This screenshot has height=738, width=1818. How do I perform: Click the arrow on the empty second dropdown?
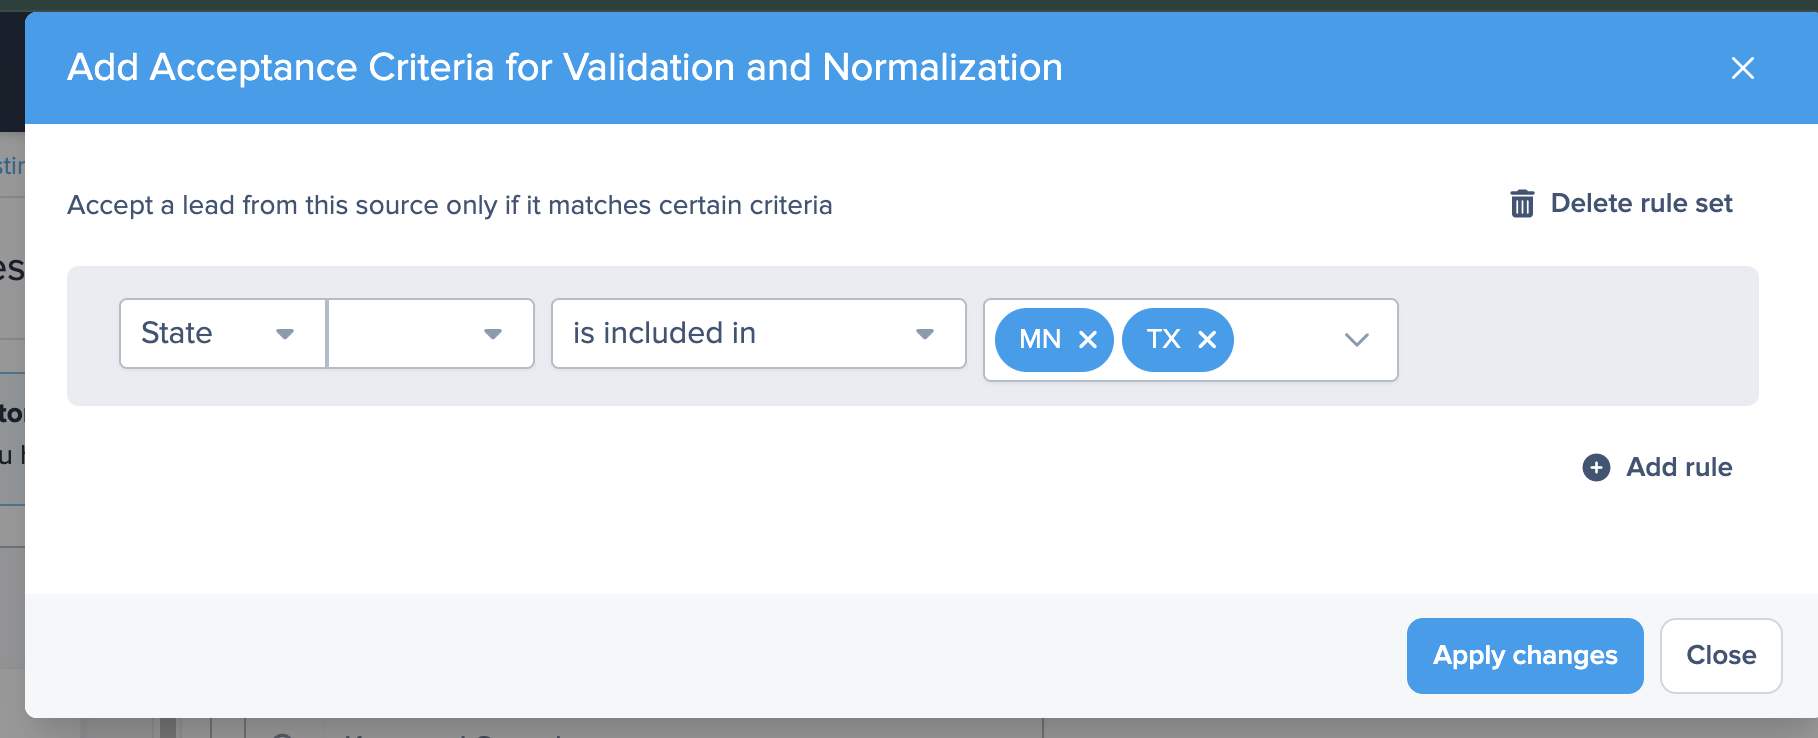(x=492, y=334)
